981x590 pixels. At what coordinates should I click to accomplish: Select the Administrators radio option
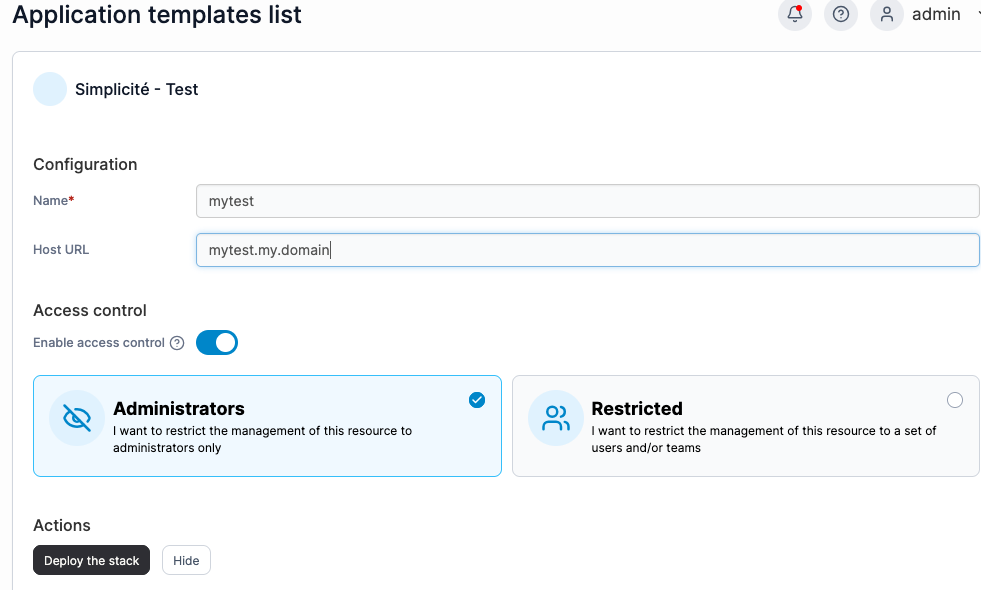point(477,400)
